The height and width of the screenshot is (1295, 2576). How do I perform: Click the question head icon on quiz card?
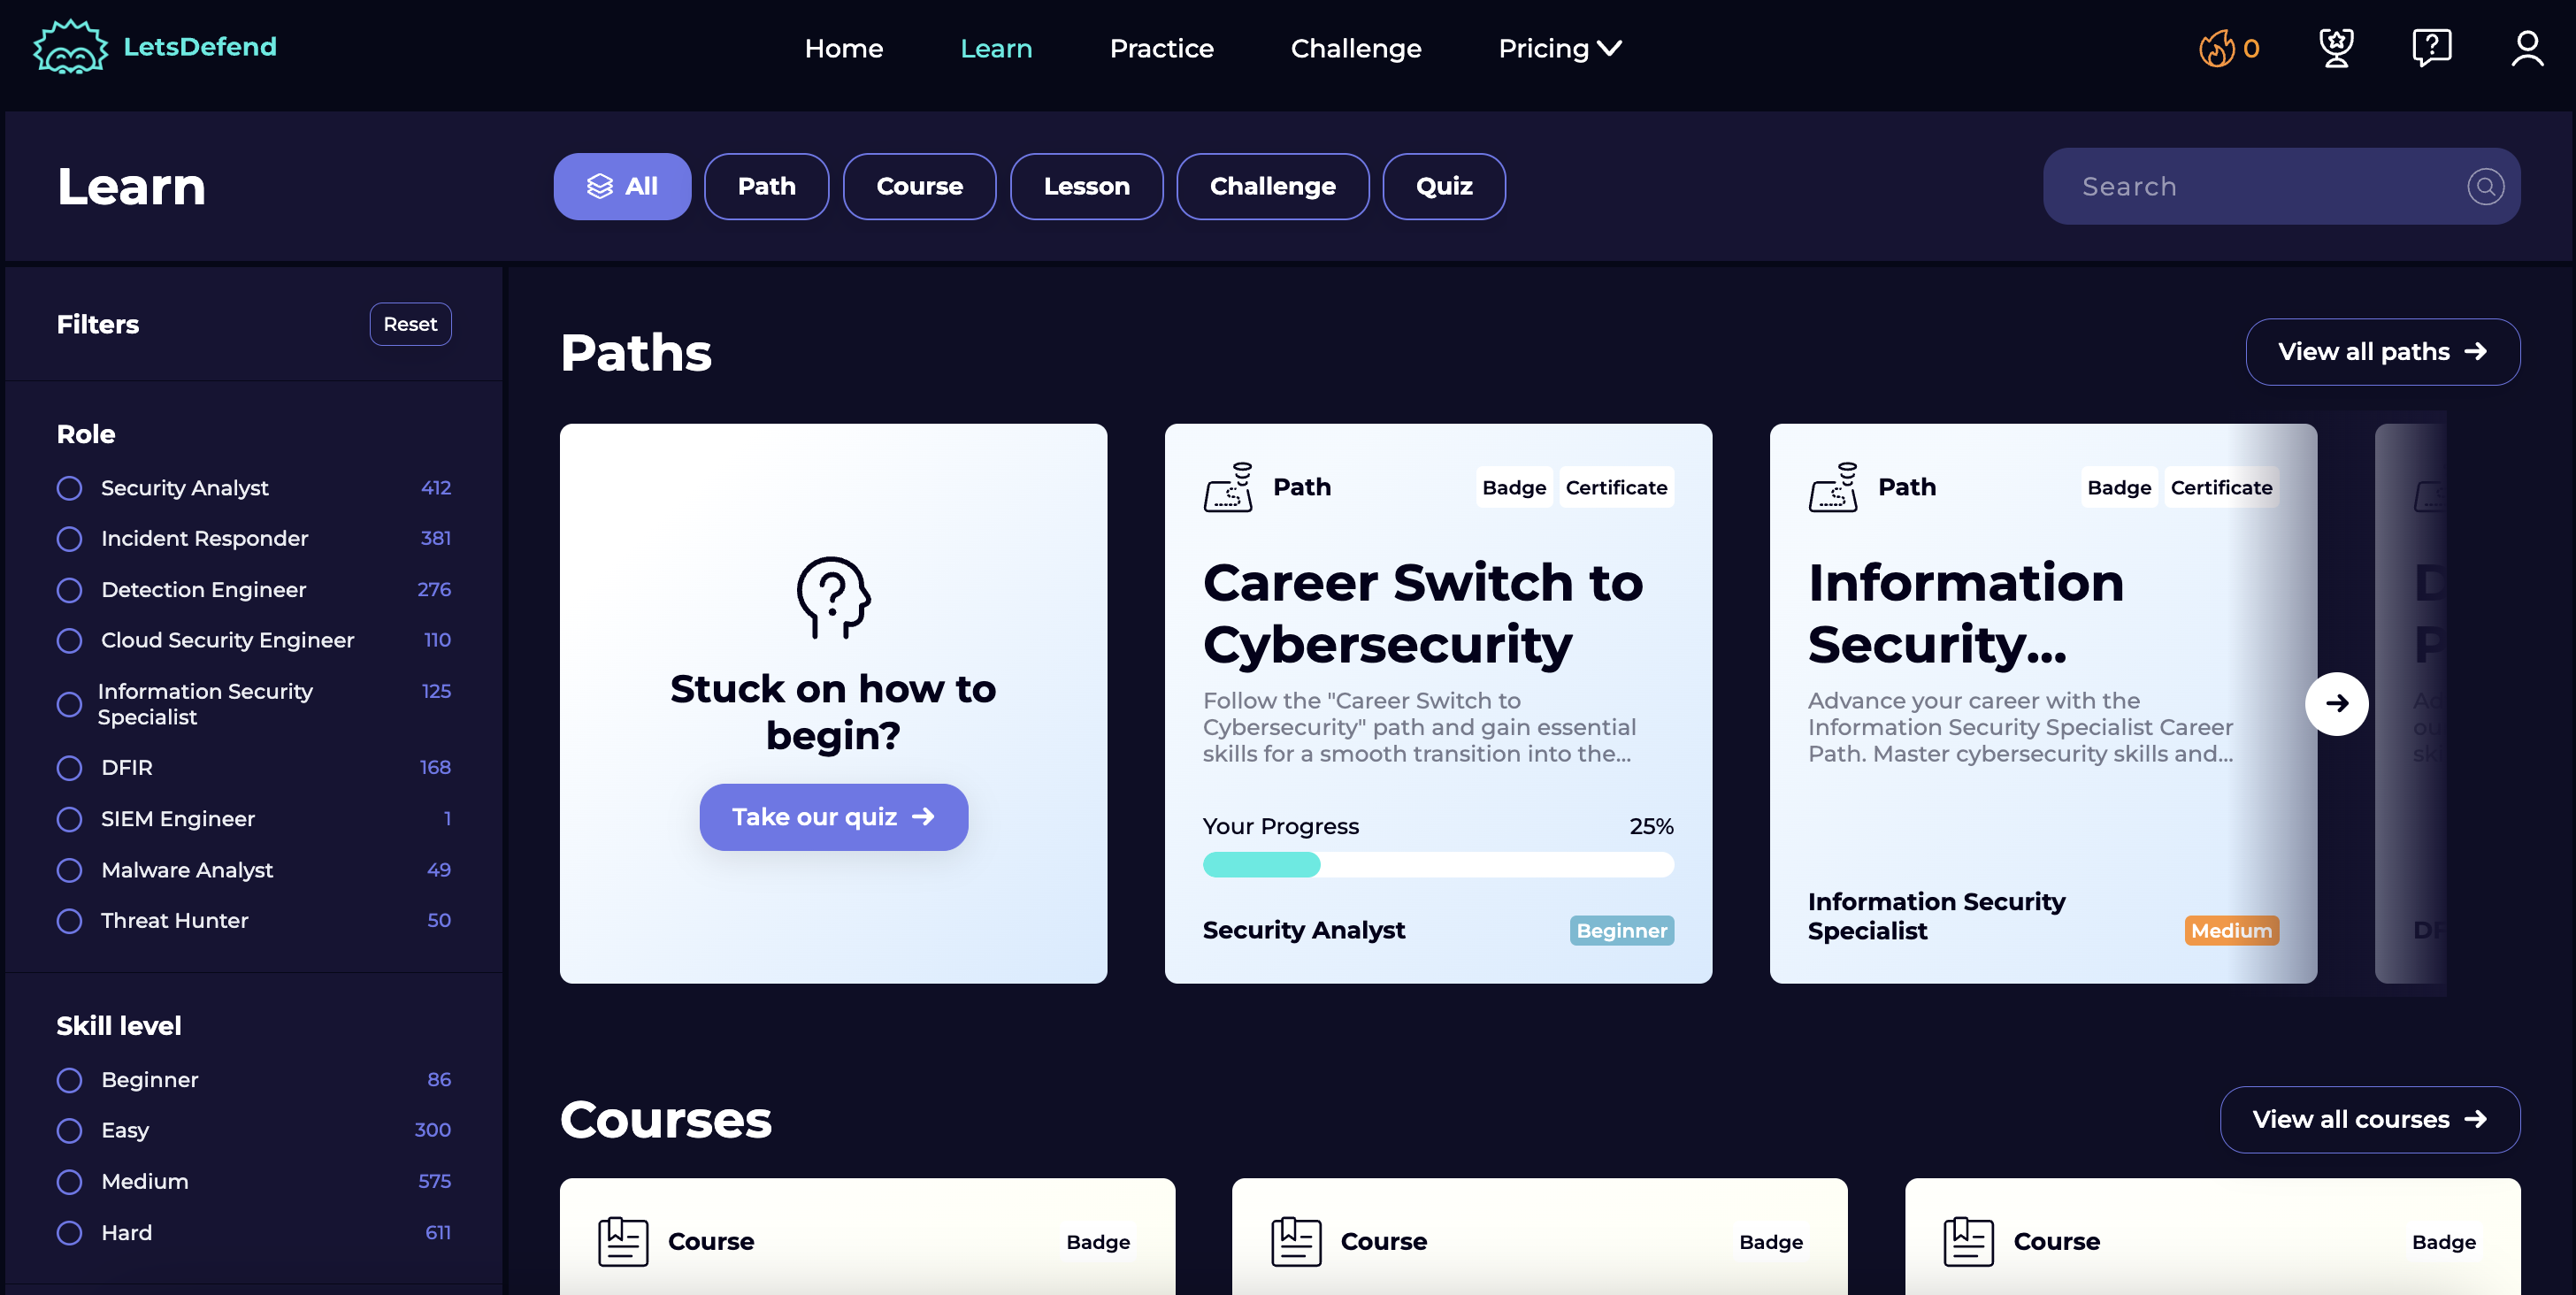tap(832, 597)
